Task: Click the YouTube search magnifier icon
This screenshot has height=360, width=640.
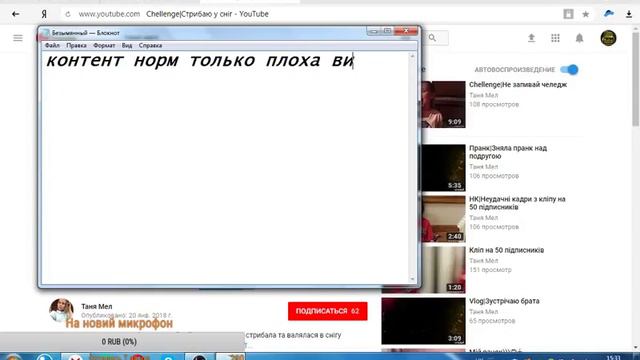Action: pos(432,38)
